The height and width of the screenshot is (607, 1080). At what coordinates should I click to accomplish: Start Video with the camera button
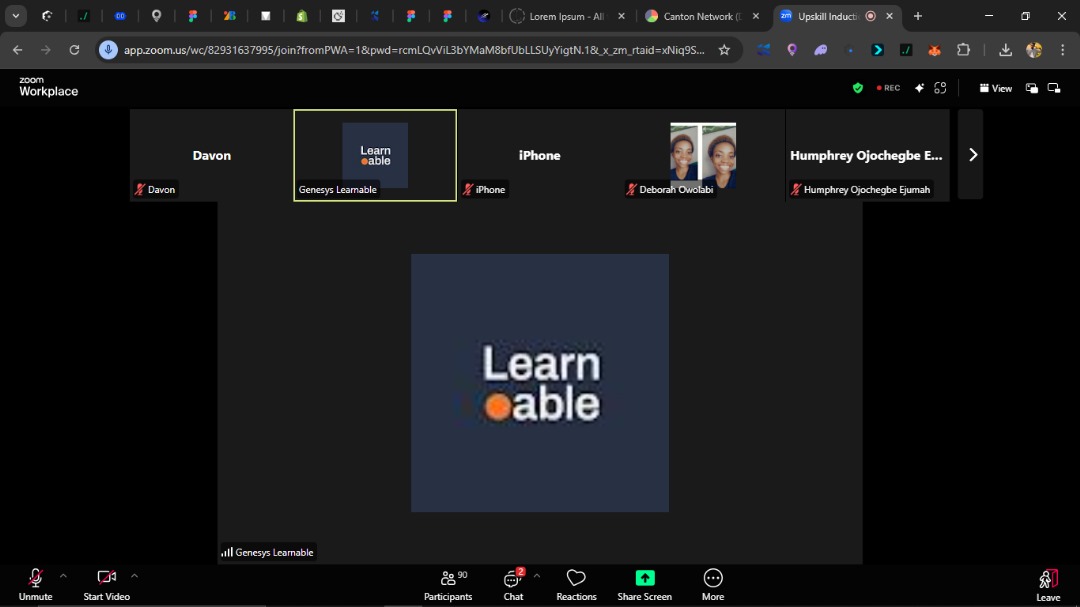point(106,584)
